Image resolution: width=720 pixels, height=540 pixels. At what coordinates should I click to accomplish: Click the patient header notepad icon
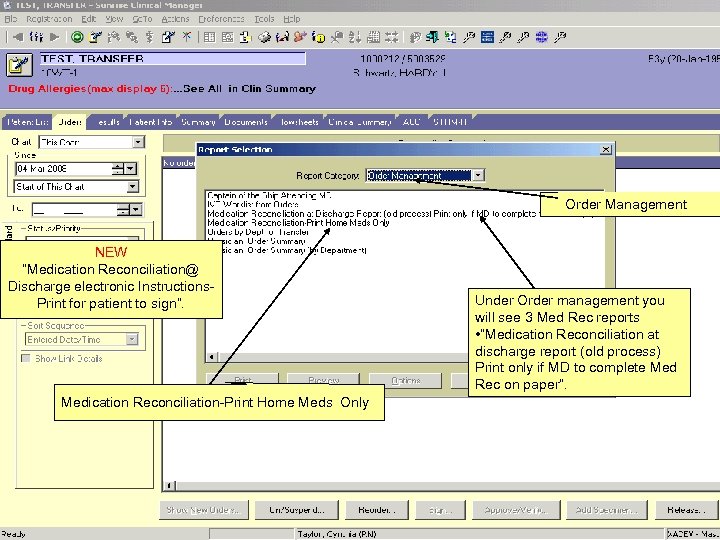(19, 65)
